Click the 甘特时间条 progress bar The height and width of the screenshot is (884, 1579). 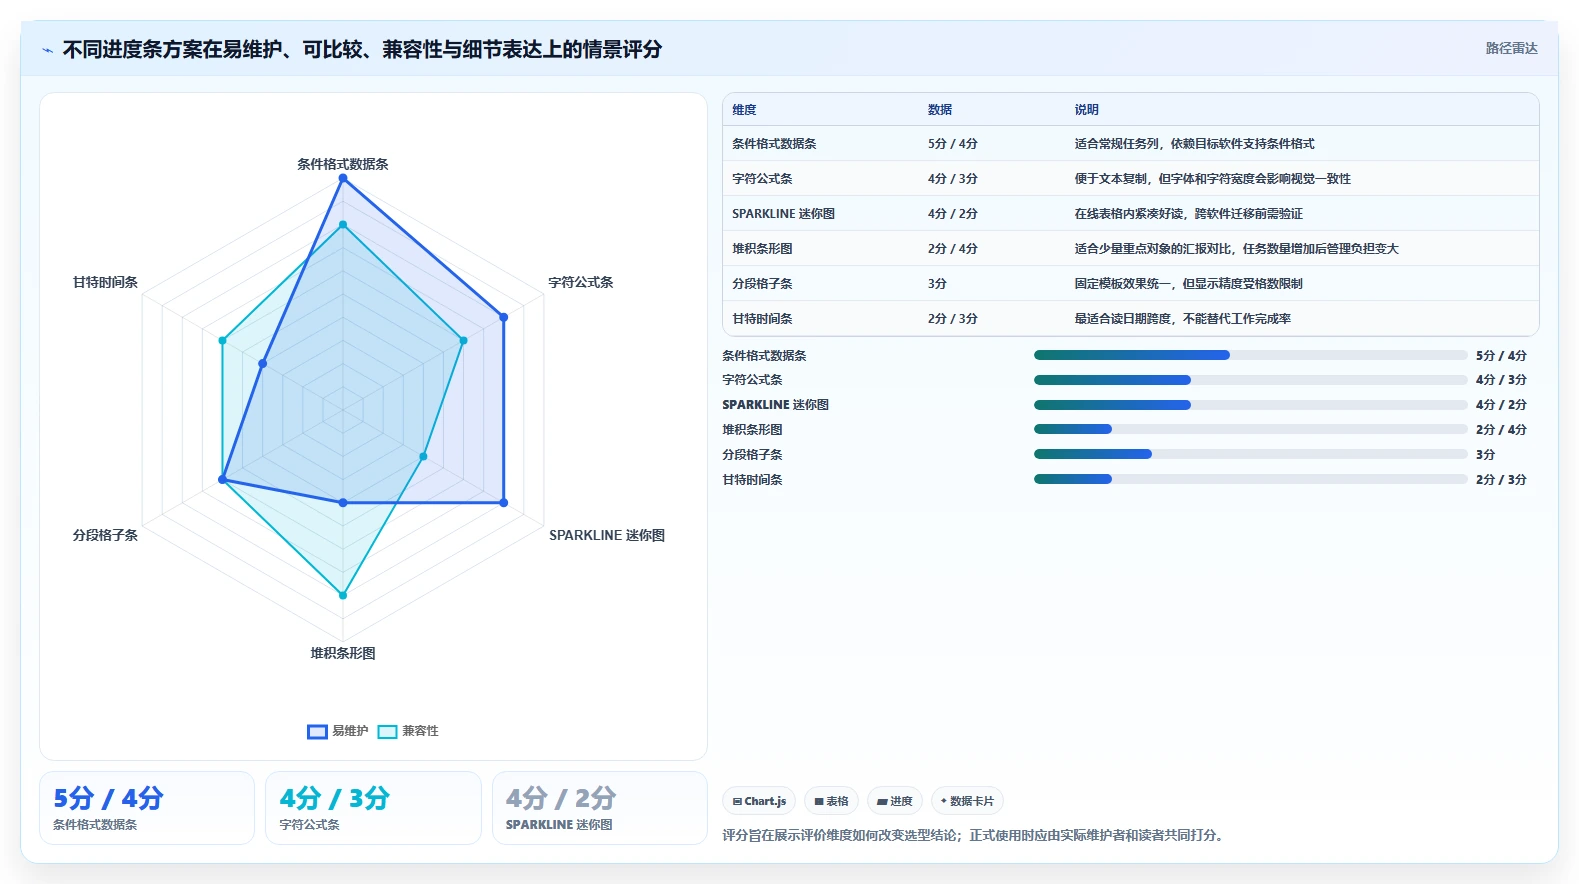coord(1251,479)
